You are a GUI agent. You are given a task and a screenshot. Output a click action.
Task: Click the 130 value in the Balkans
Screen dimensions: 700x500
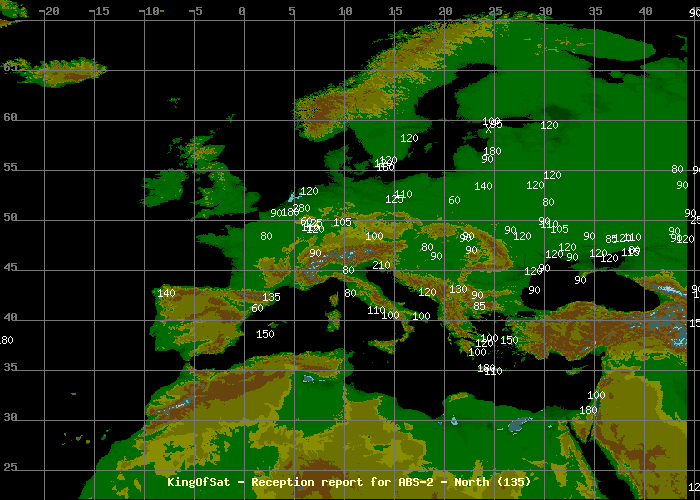[458, 289]
